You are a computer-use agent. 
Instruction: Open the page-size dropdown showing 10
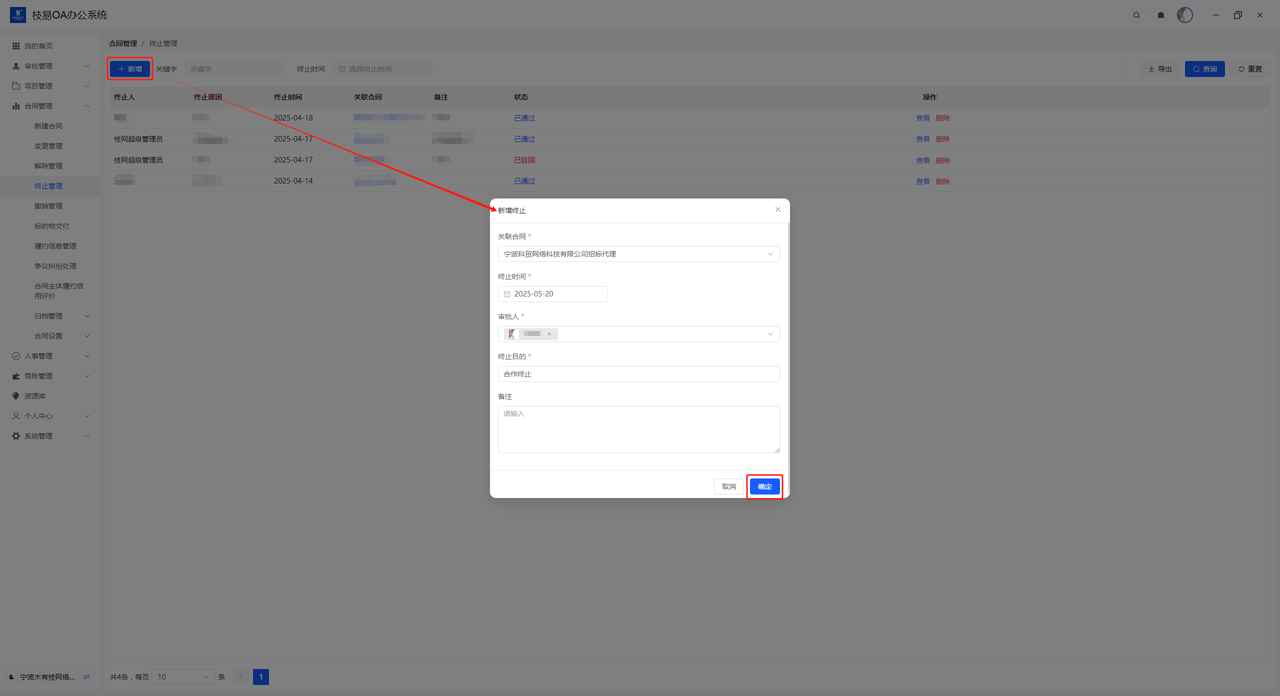[183, 677]
